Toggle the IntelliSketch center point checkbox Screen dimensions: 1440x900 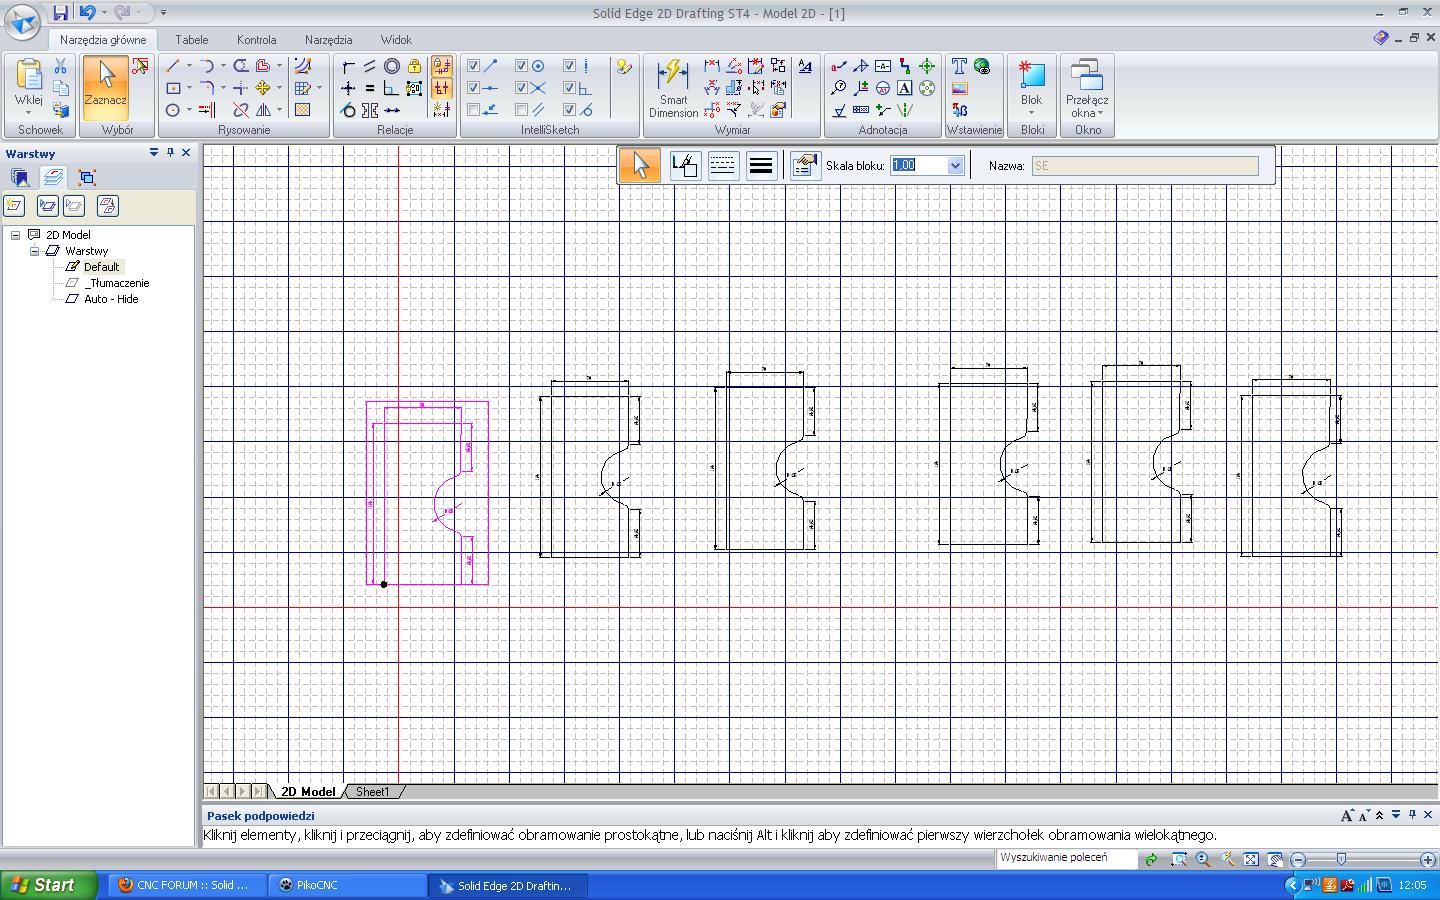tap(521, 66)
